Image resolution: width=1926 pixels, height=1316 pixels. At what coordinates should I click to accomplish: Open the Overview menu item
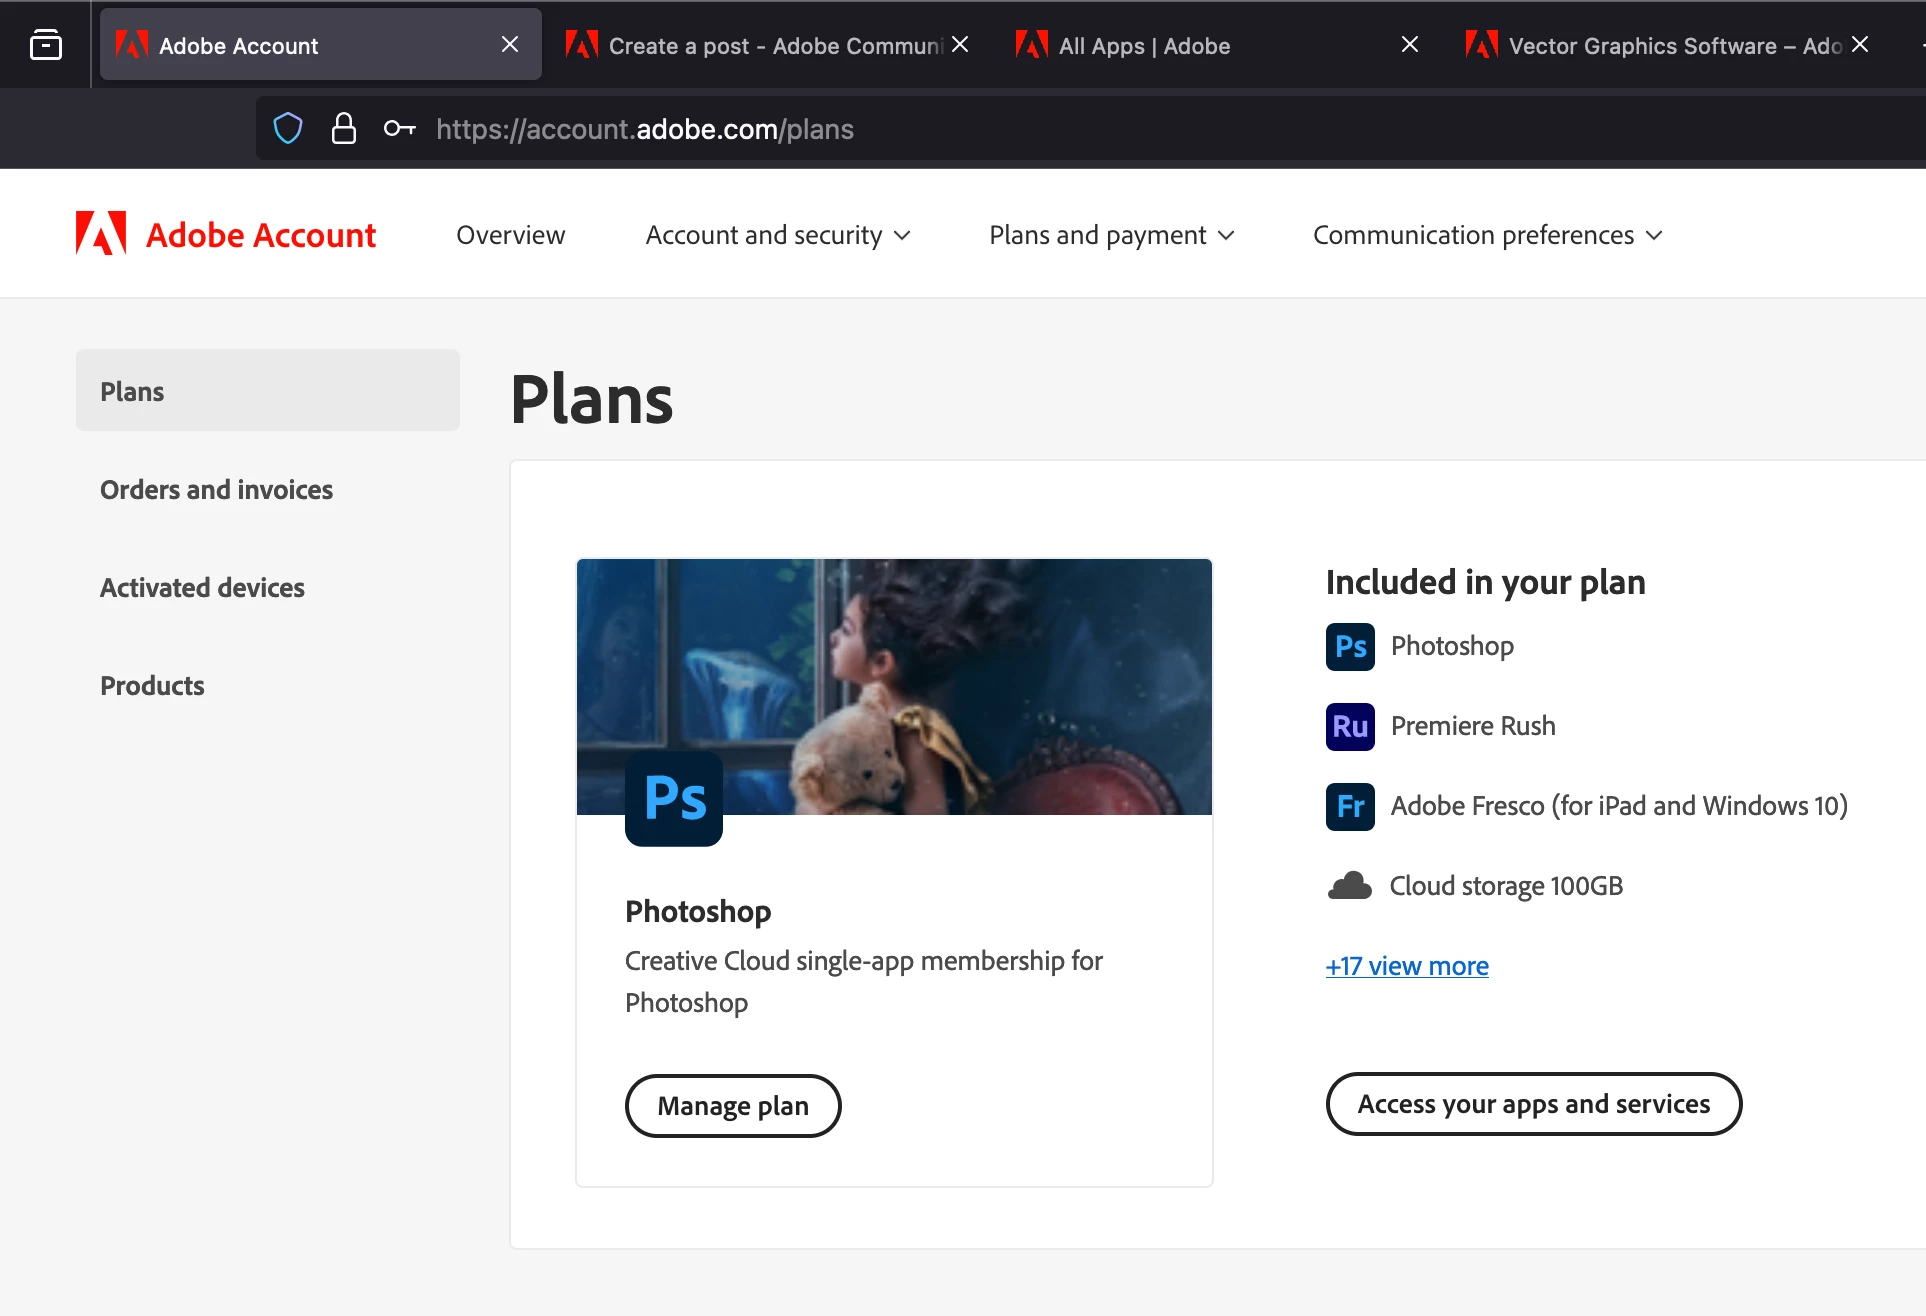[x=510, y=235]
